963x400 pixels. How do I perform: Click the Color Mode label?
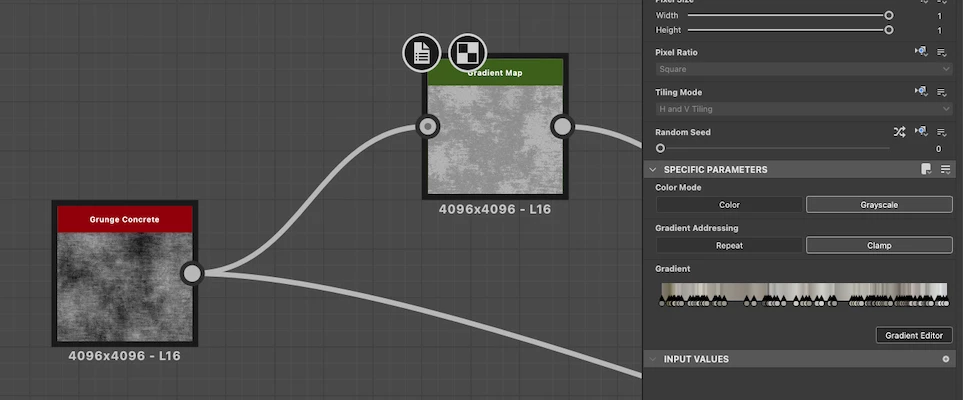point(678,187)
